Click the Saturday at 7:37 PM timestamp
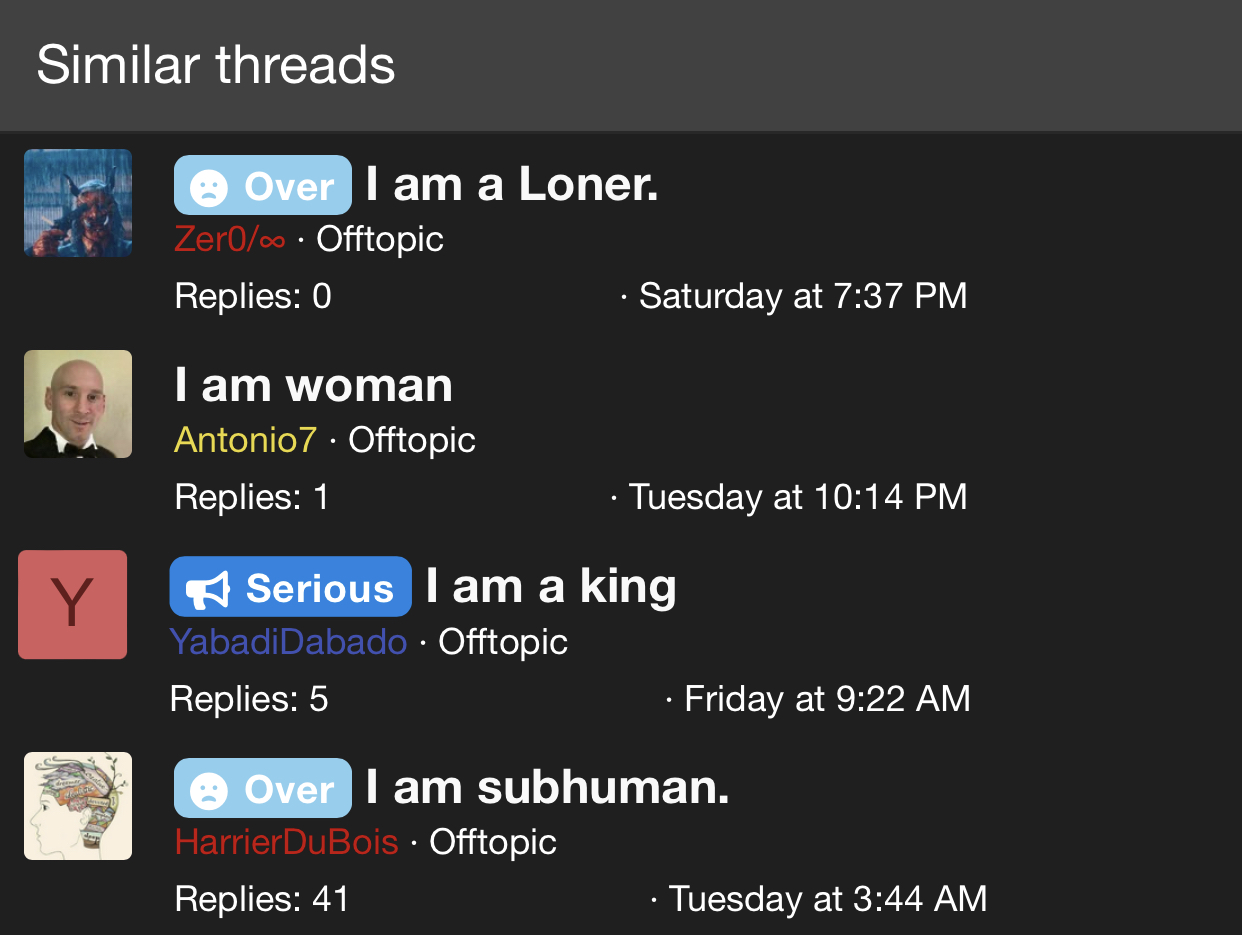 point(803,296)
